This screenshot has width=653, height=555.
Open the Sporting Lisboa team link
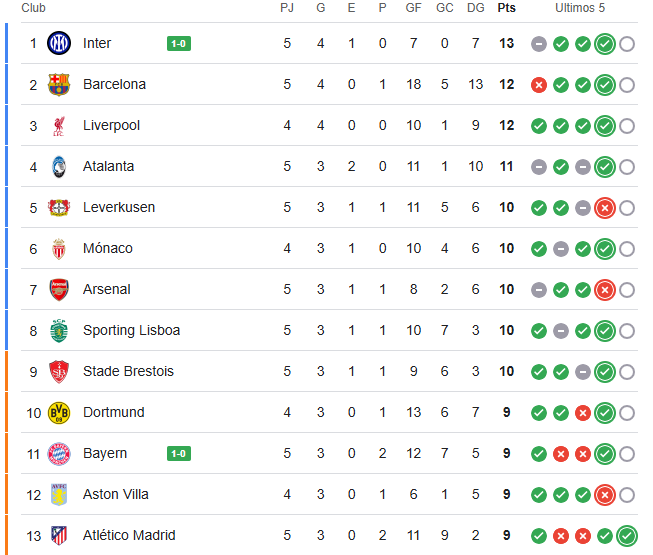point(131,330)
